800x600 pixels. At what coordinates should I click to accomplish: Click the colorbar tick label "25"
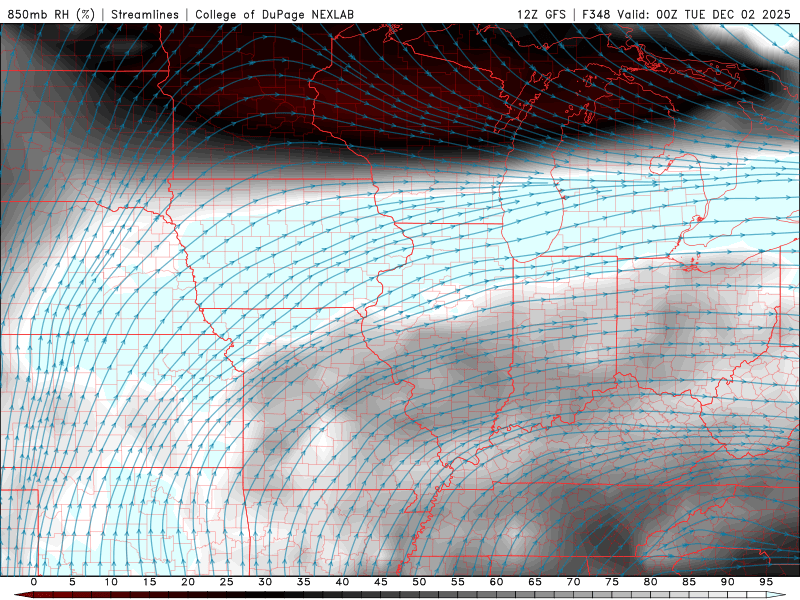pos(227,582)
